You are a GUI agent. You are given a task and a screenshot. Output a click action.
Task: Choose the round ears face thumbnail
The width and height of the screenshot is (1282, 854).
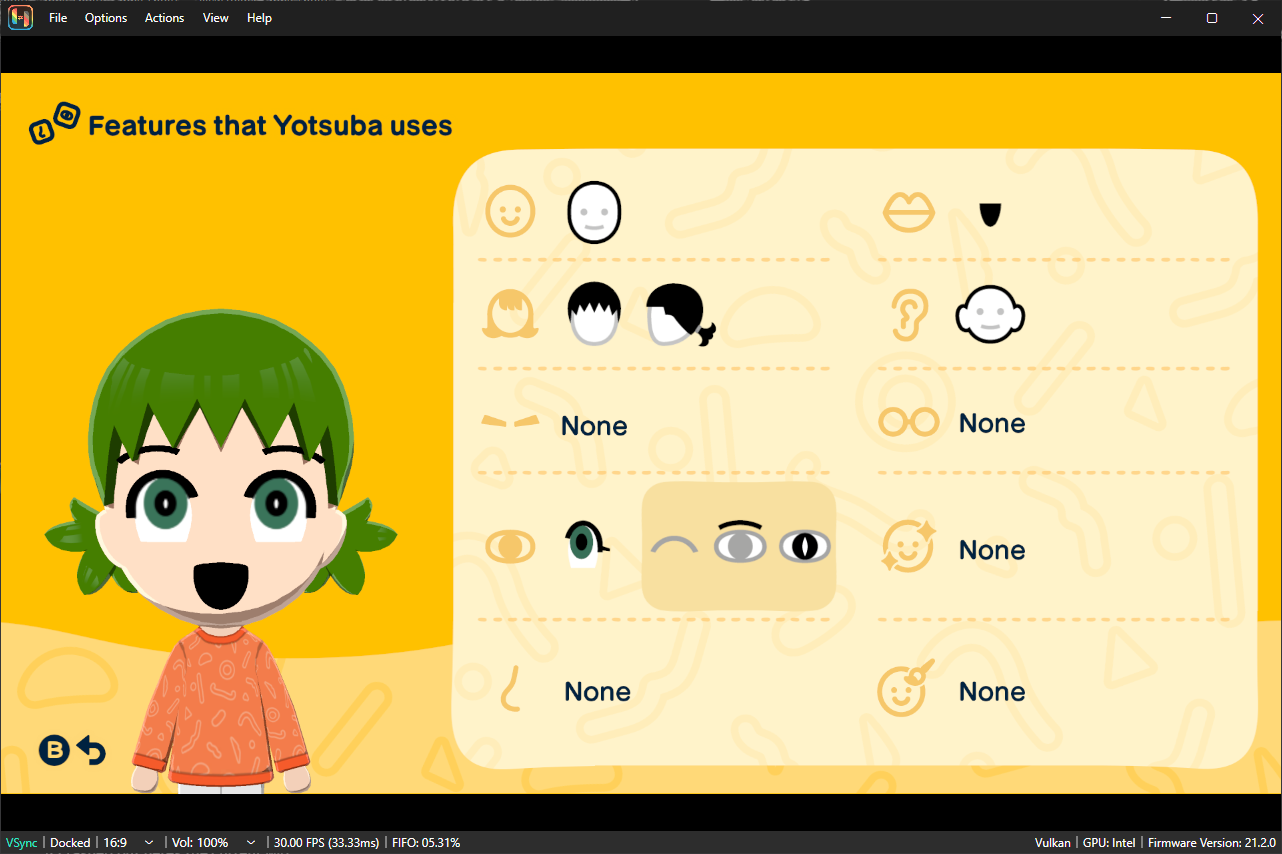pyautogui.click(x=990, y=314)
